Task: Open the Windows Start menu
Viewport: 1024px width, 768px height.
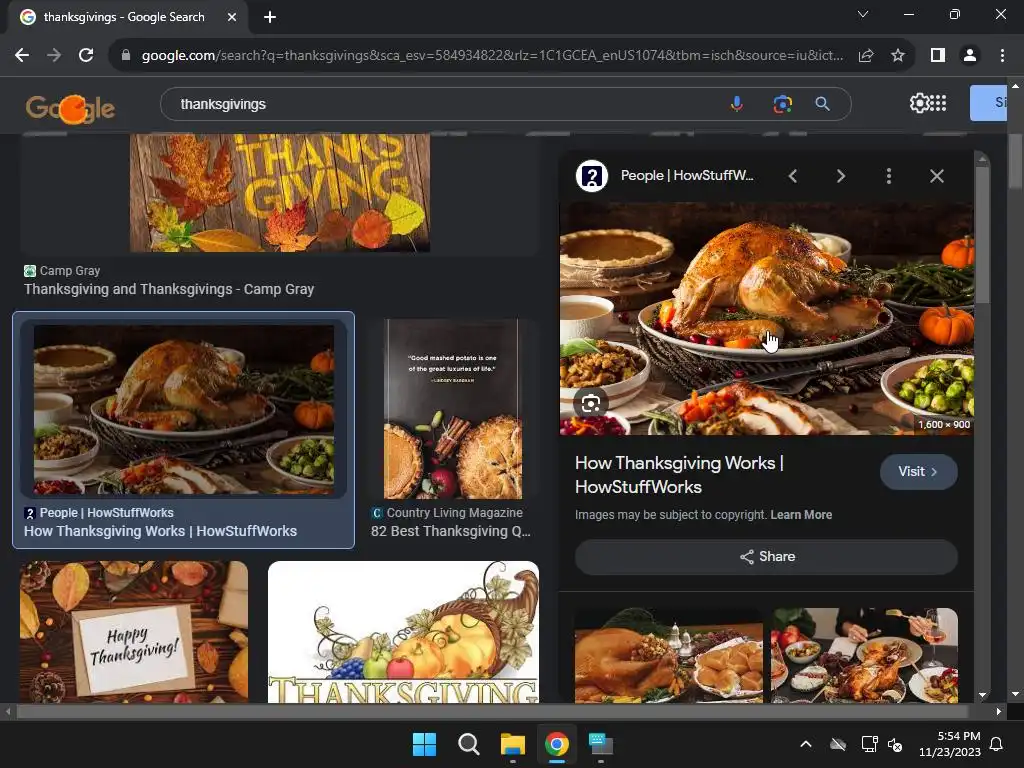Action: (424, 744)
